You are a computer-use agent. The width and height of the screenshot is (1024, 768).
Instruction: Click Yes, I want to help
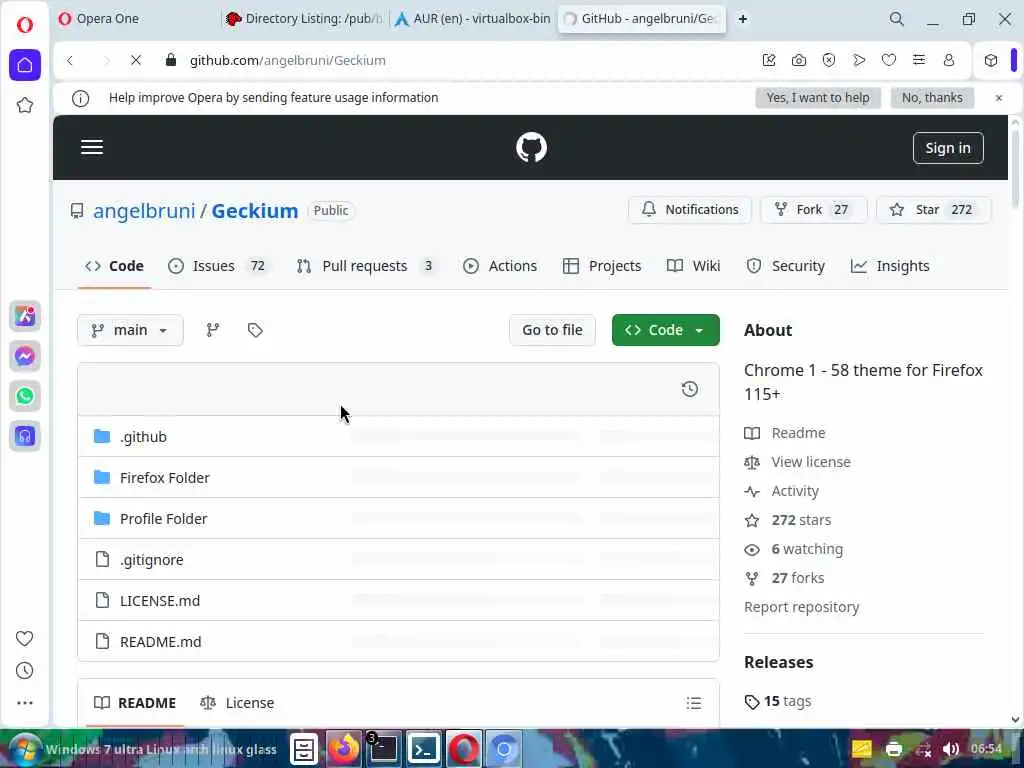pyautogui.click(x=818, y=97)
